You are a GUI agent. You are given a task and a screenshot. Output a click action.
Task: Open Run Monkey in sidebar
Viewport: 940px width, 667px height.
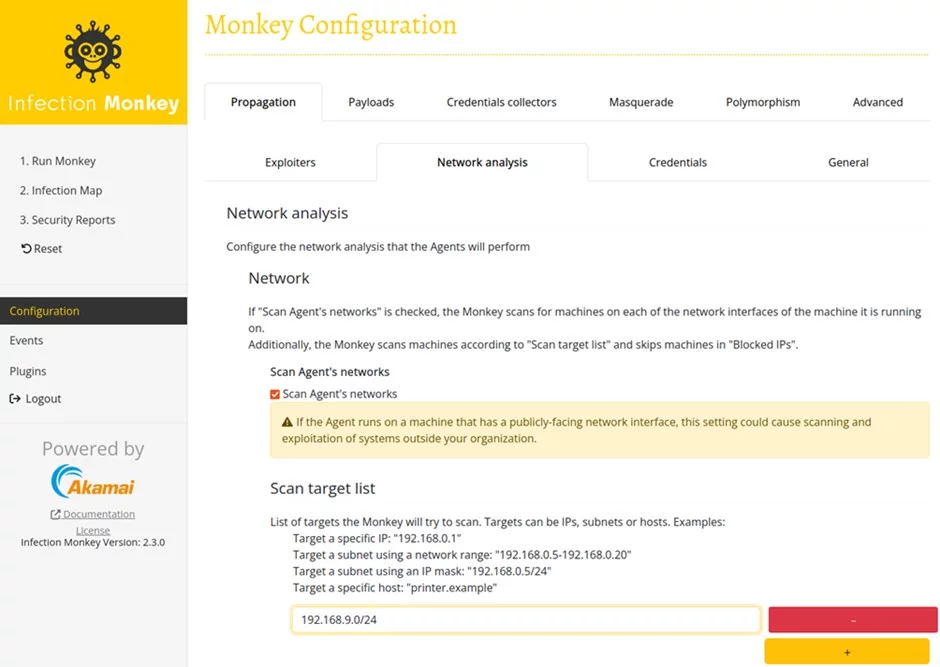[x=58, y=161]
